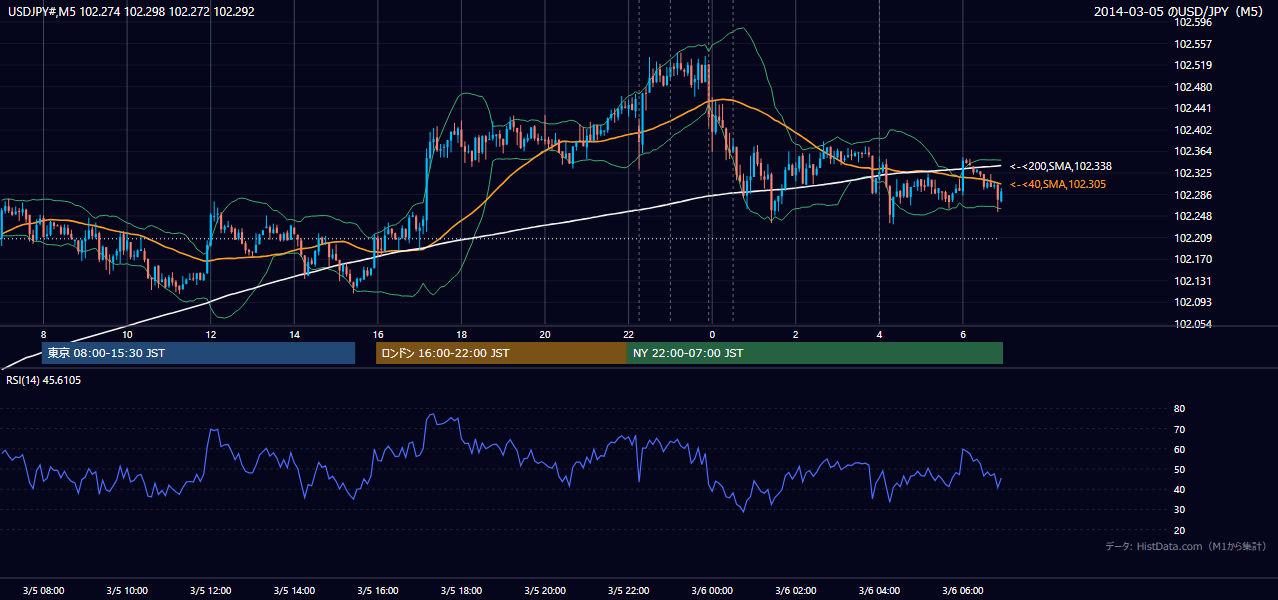The height and width of the screenshot is (600, 1278).
Task: Select the Tokyo 08:00-15:30 JST session bar
Action: tap(198, 353)
